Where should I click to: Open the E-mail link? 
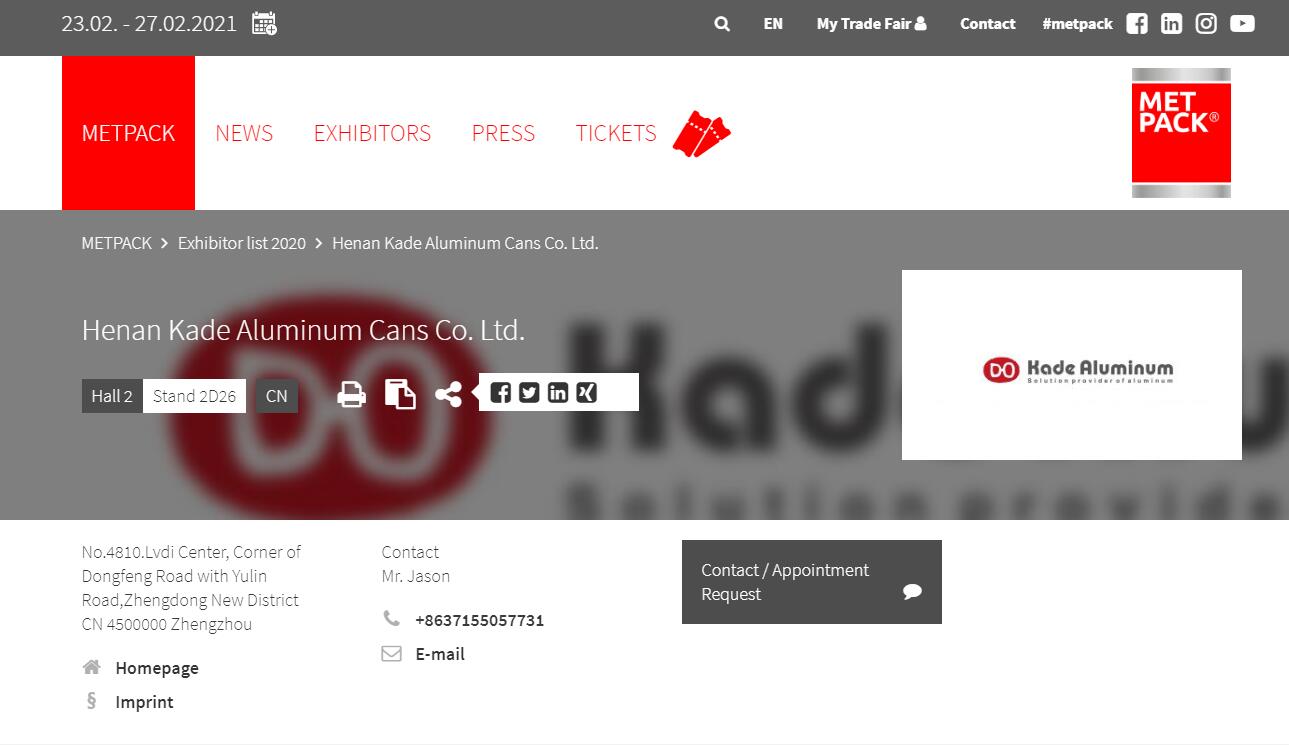tap(440, 654)
